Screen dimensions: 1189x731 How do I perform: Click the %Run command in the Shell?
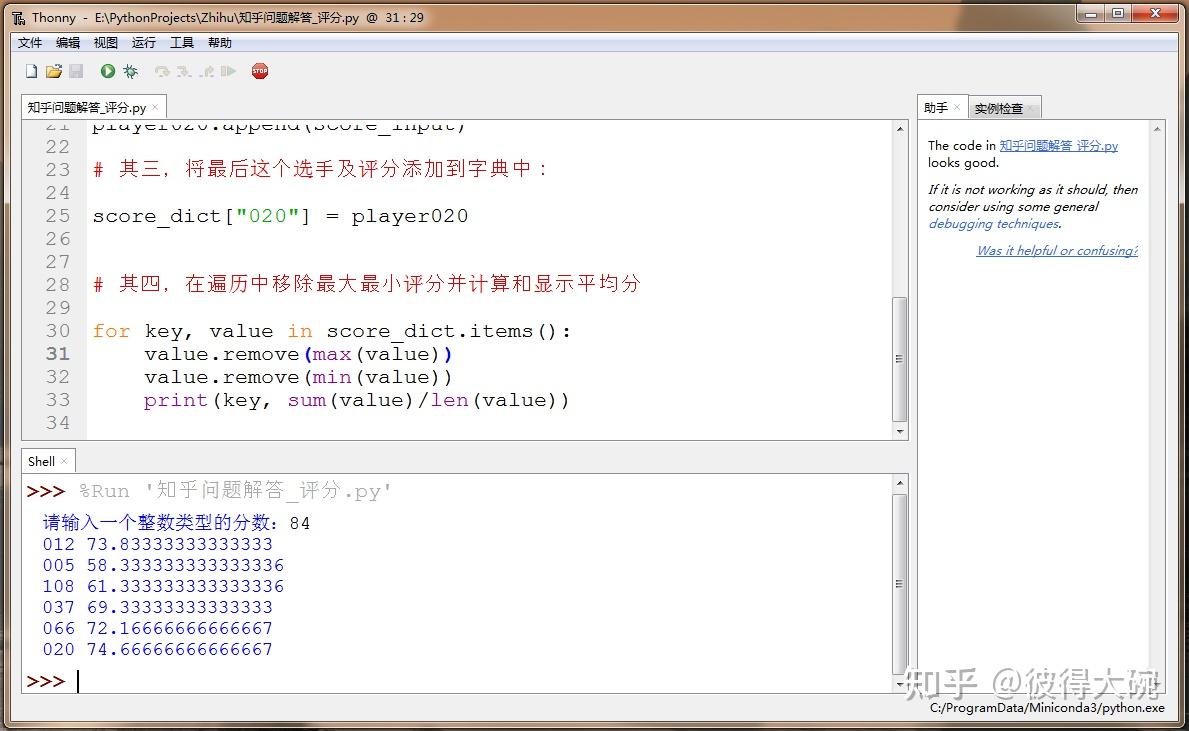[x=236, y=491]
